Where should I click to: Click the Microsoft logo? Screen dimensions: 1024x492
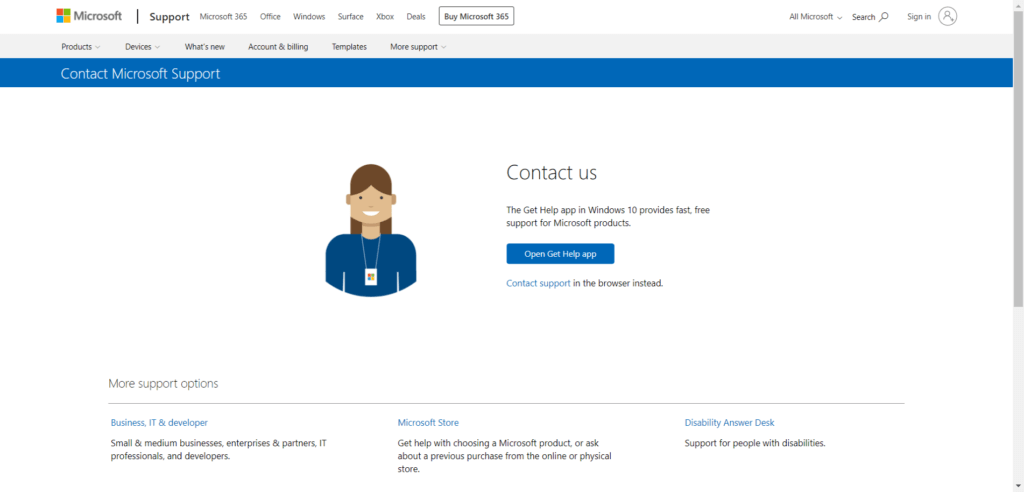click(x=89, y=16)
